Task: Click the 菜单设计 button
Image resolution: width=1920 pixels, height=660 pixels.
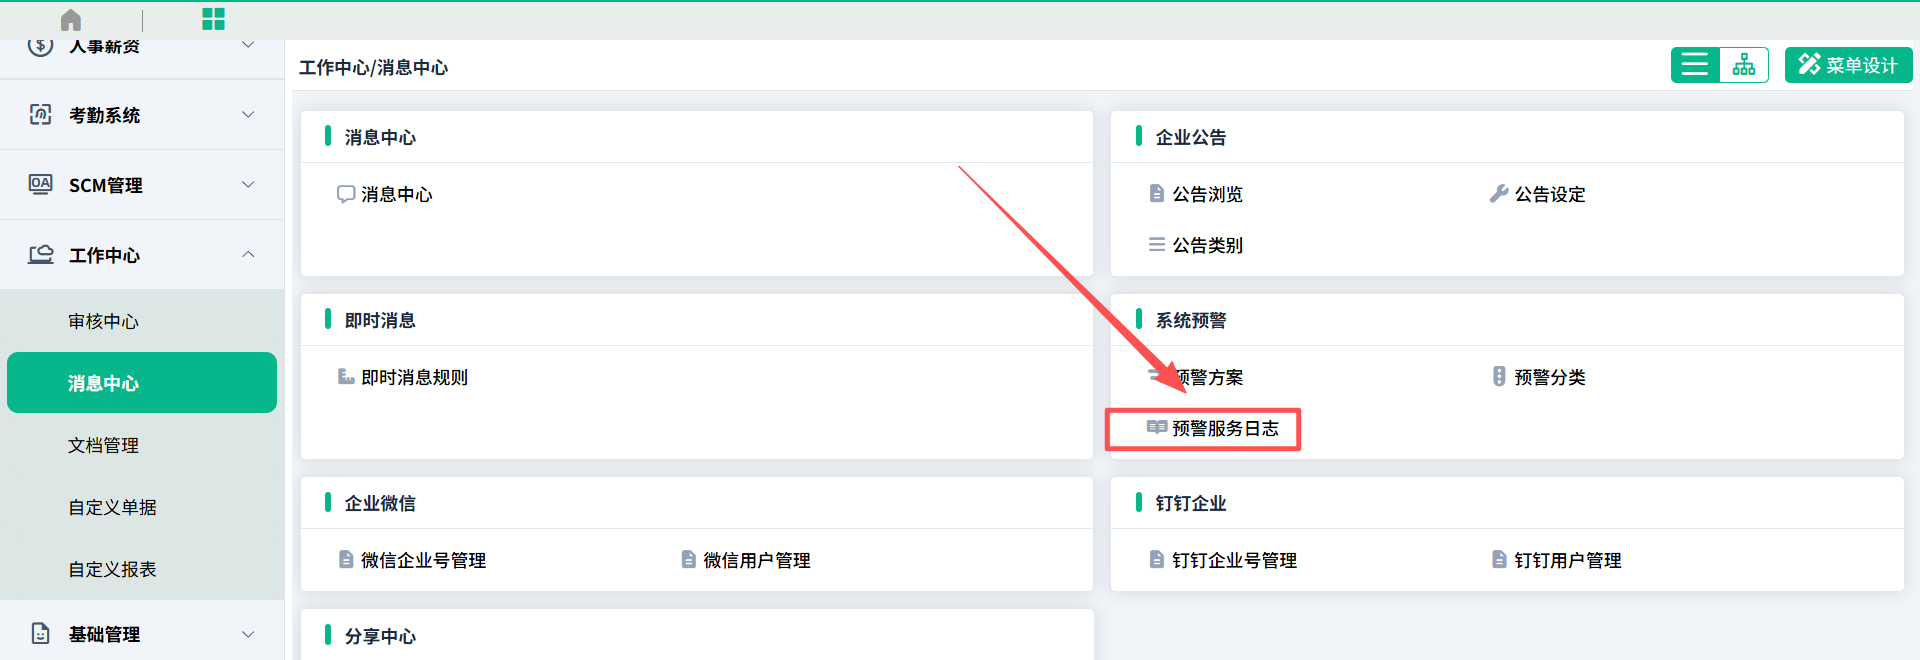Action: [x=1848, y=65]
